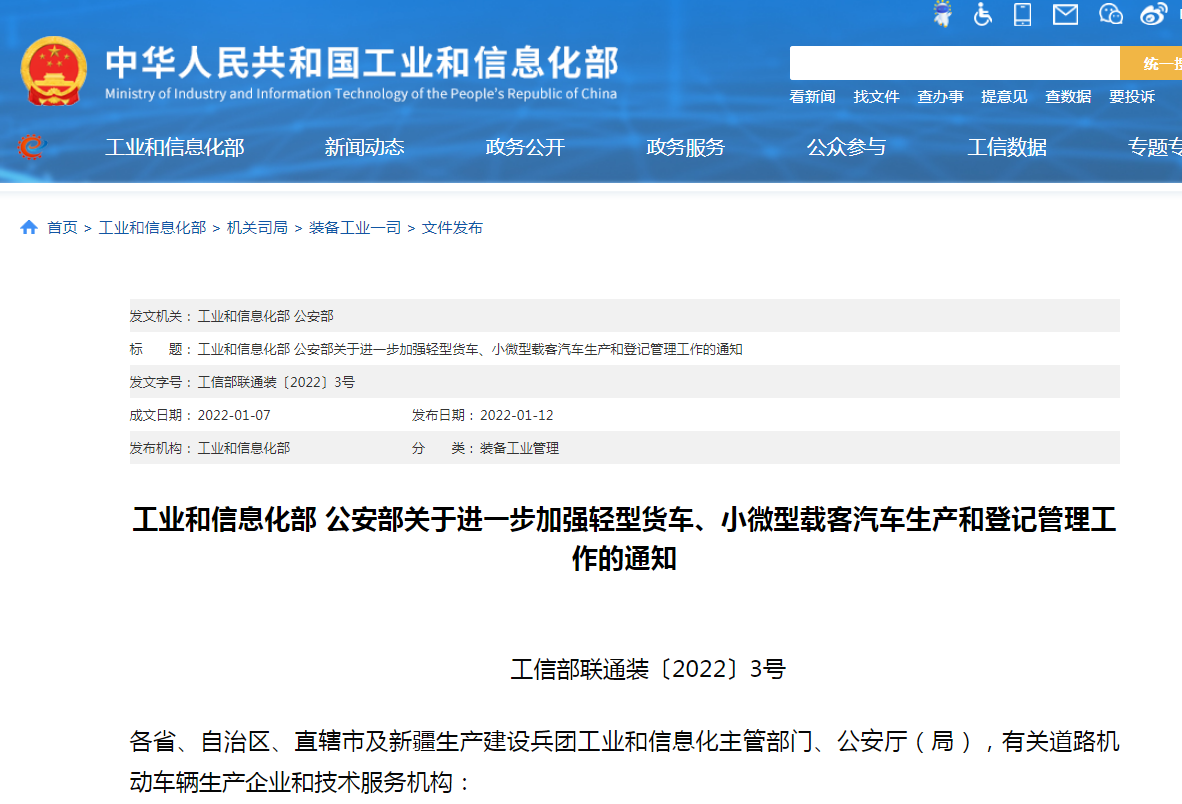1182x804 pixels.
Task: Click the English ministry name subtitle
Action: [x=360, y=93]
